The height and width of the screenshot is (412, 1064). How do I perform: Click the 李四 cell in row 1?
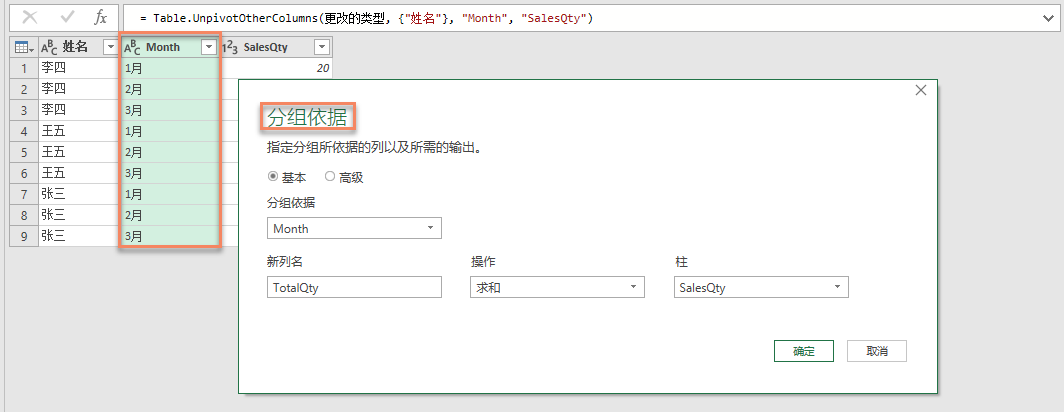[x=79, y=68]
